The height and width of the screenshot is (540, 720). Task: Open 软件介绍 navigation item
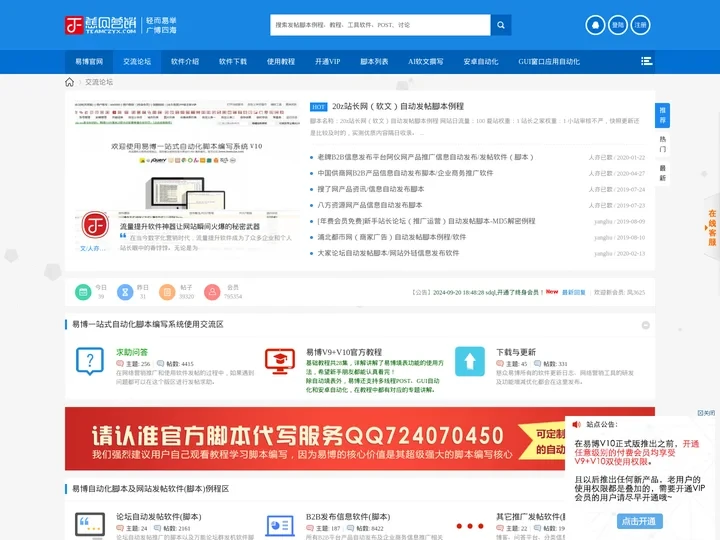(x=185, y=62)
